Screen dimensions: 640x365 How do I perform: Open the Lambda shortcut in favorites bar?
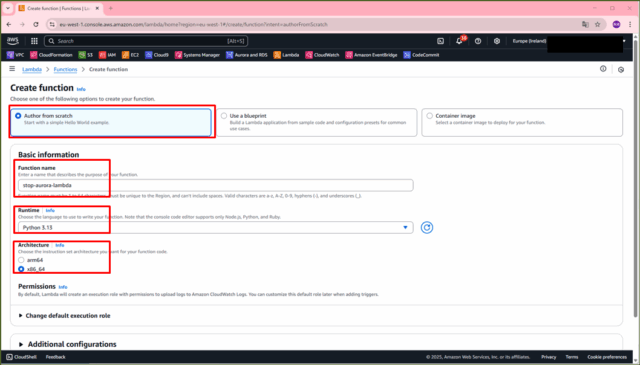[287, 55]
